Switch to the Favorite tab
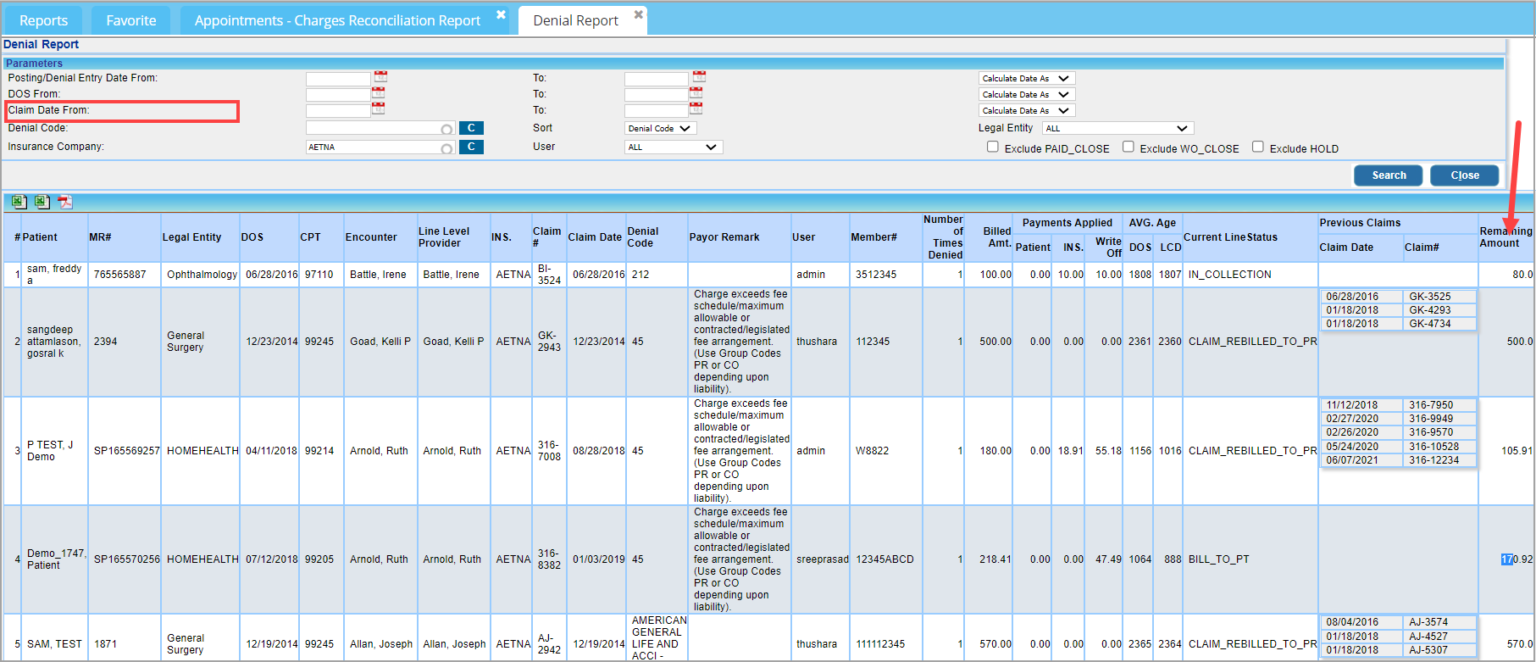Viewport: 1536px width, 662px height. (130, 20)
